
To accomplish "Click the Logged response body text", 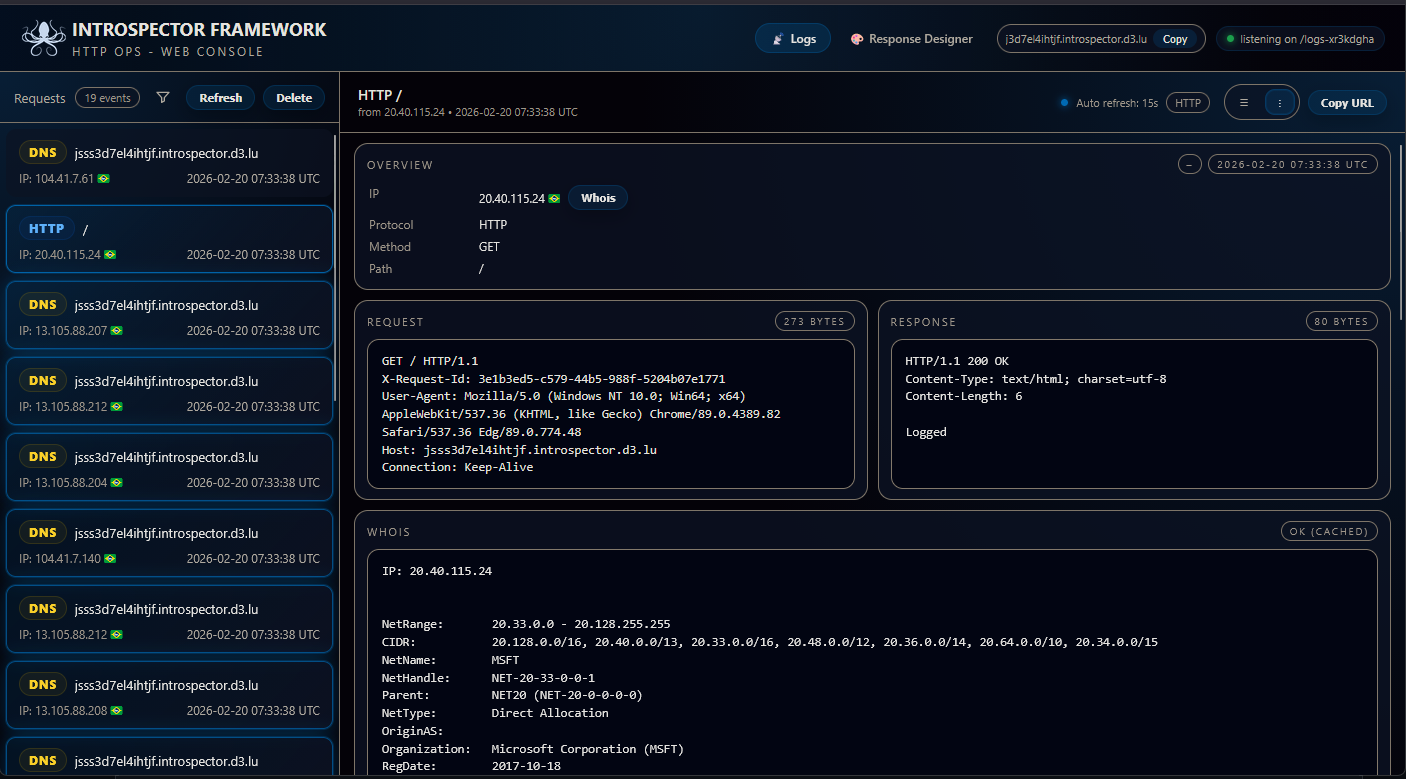I will point(926,432).
